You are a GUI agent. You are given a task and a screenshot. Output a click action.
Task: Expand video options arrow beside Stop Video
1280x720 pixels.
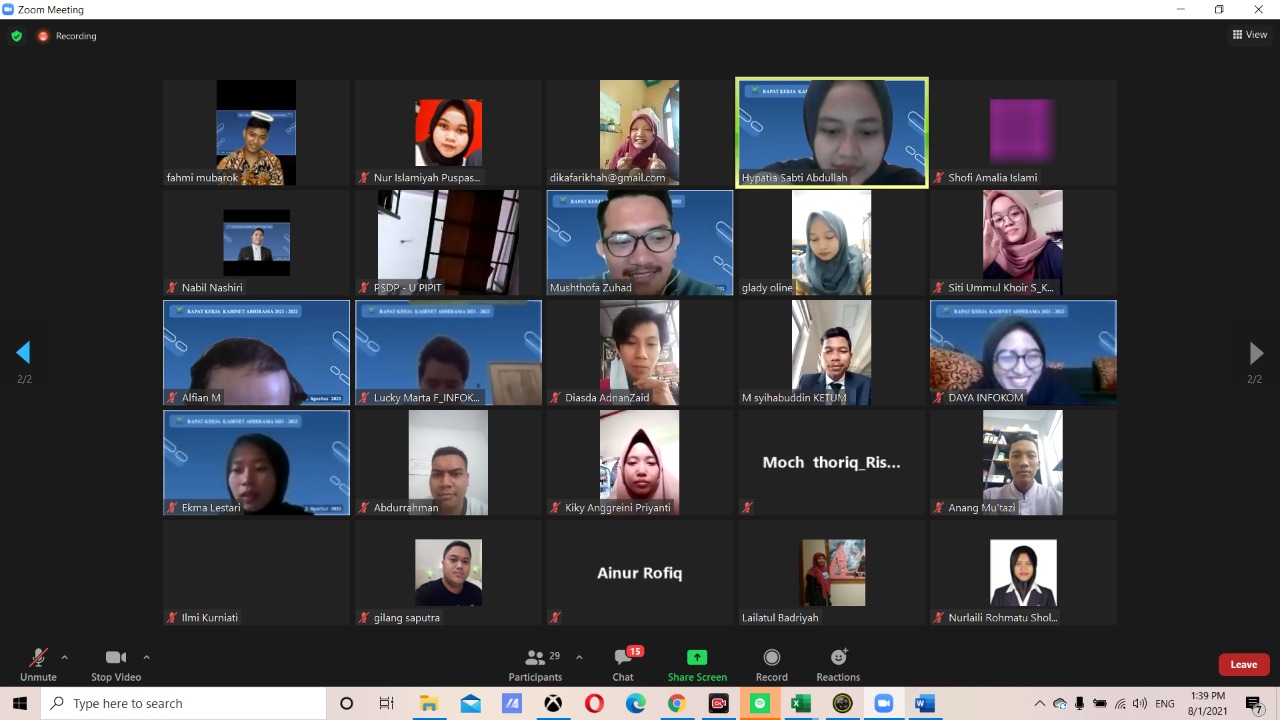146,657
